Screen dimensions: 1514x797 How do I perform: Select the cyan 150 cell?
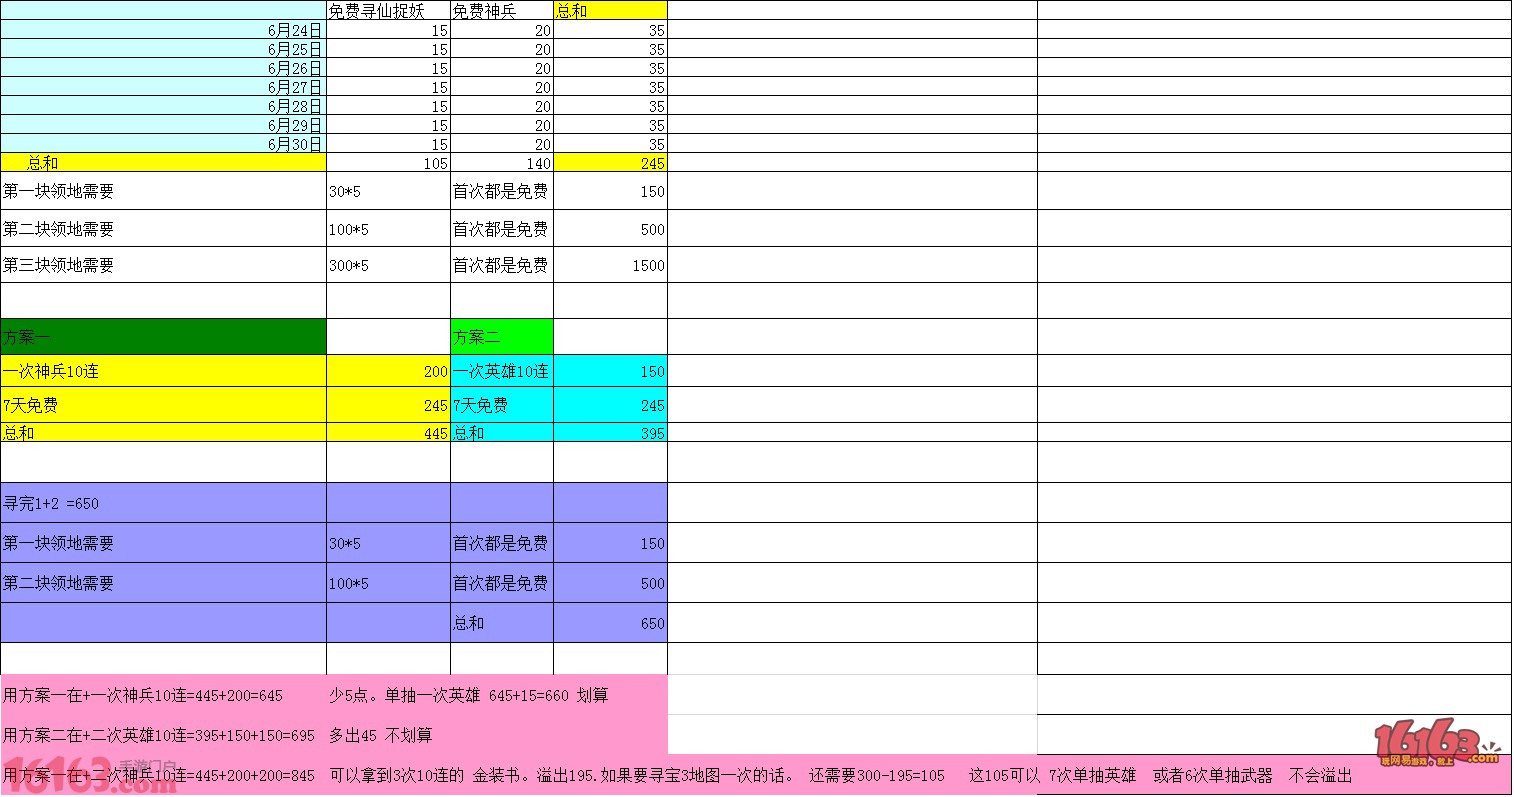coord(610,371)
